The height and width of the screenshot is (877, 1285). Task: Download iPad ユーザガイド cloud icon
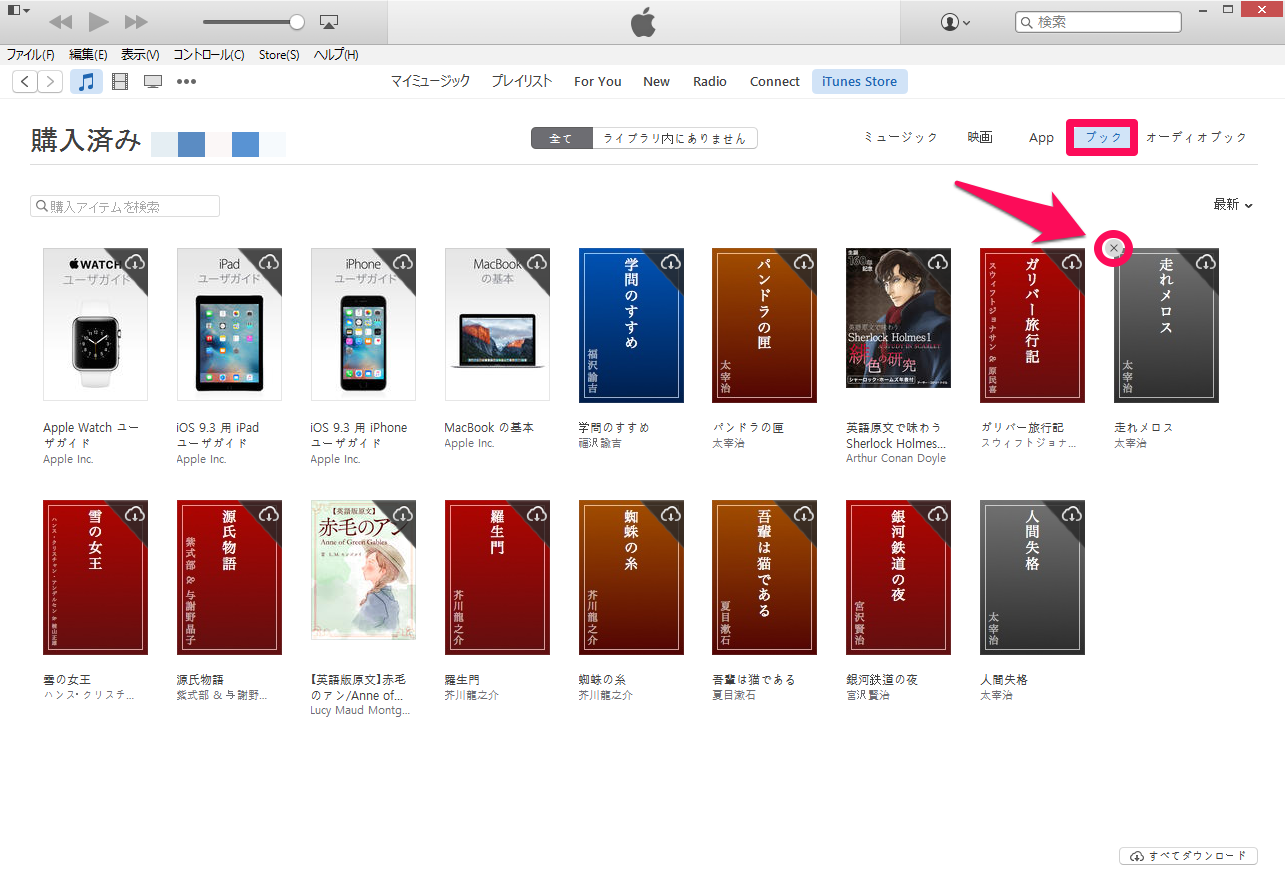[269, 262]
